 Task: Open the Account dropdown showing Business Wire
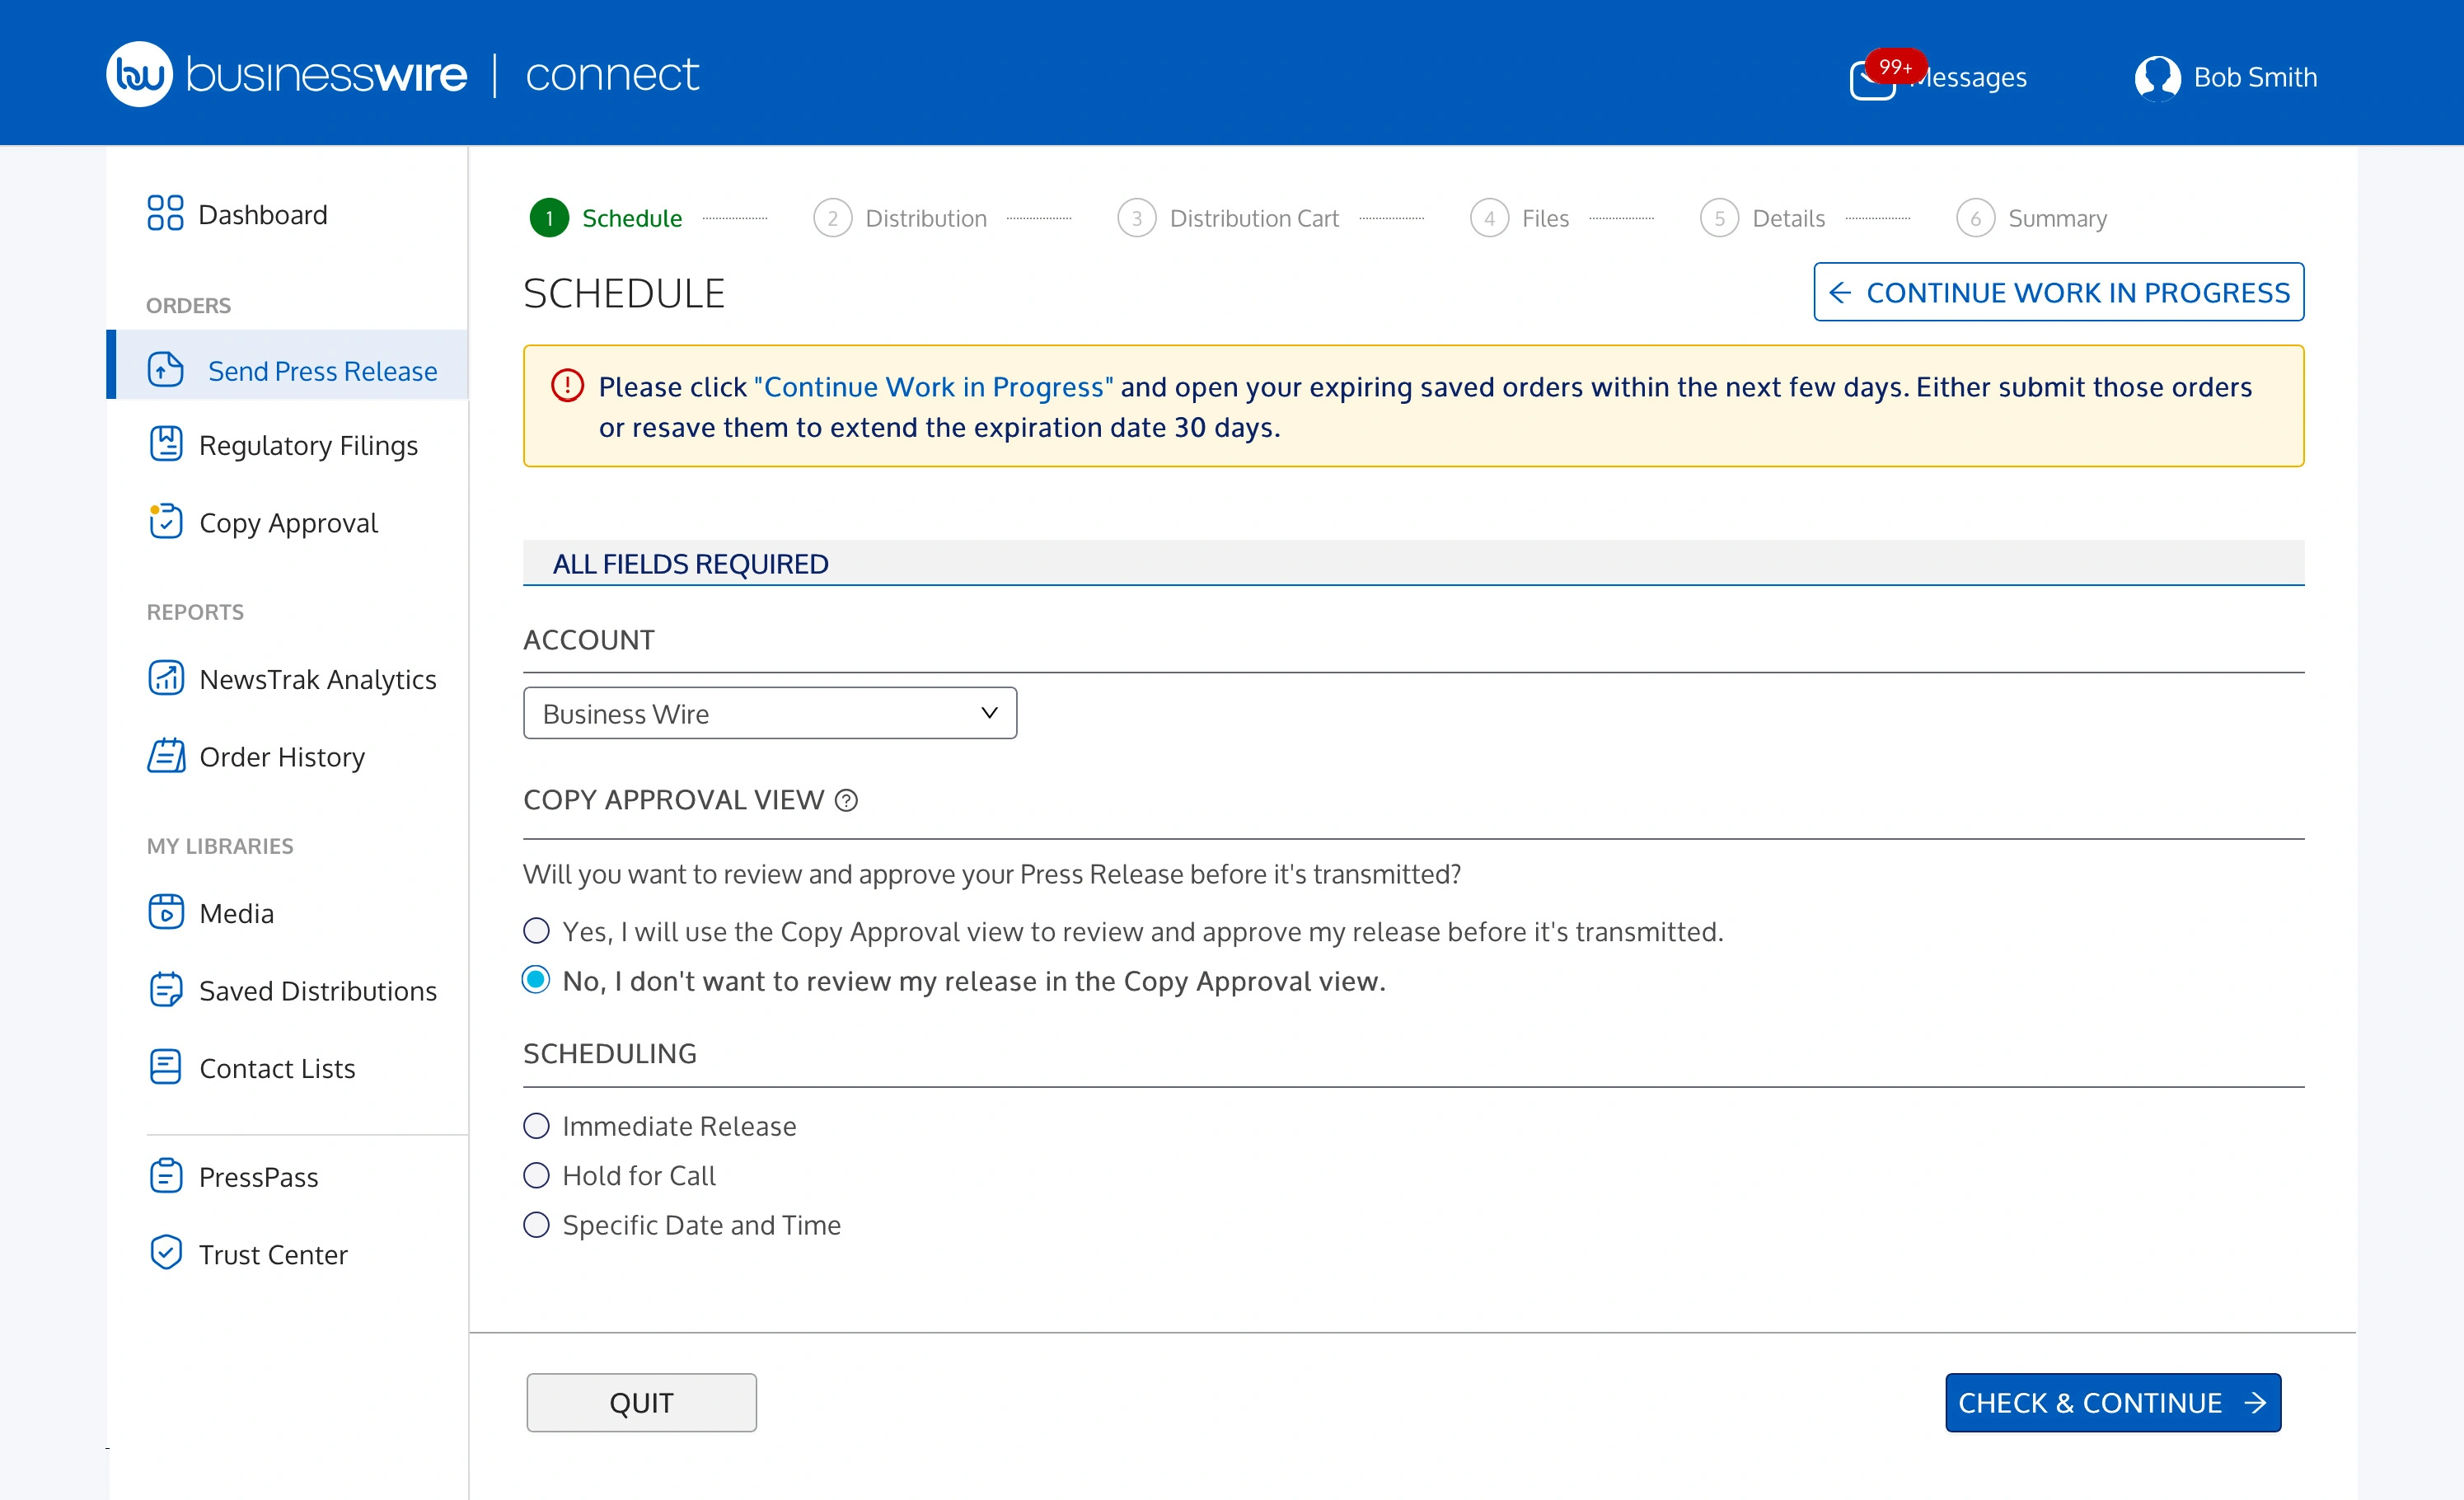pos(770,713)
